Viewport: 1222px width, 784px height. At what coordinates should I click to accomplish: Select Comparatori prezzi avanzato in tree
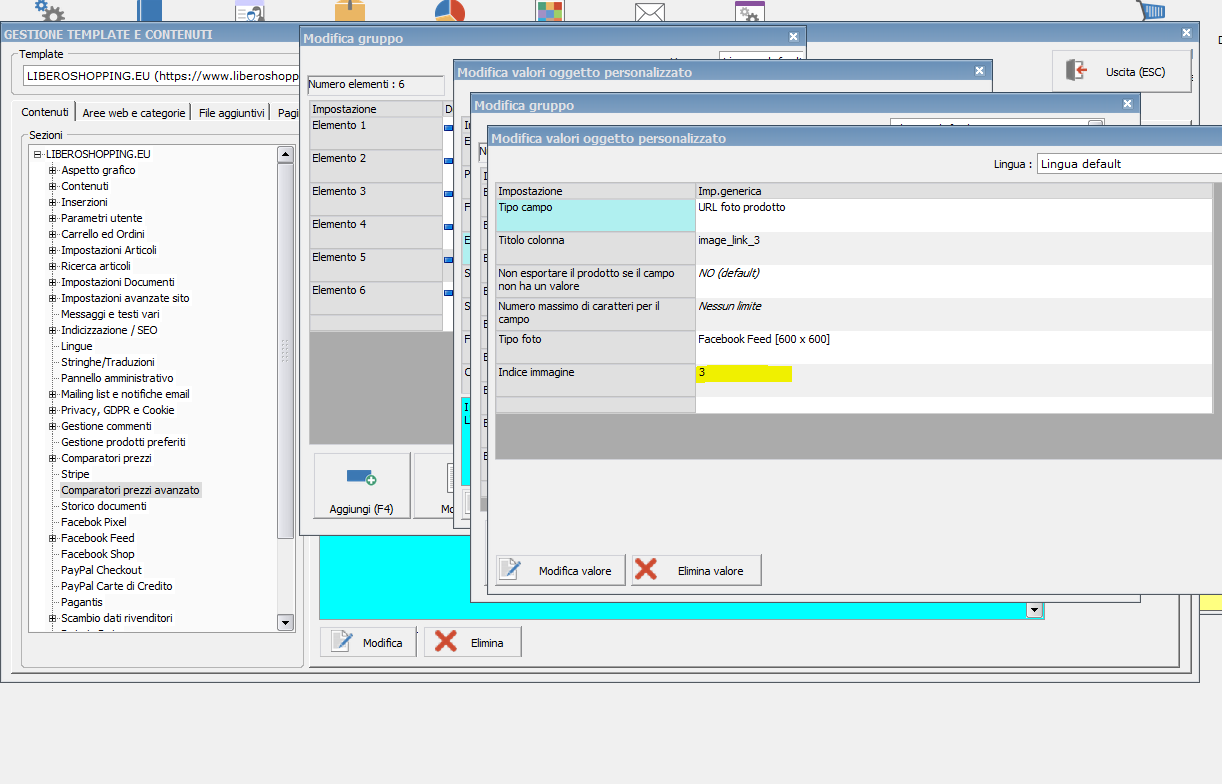click(130, 490)
